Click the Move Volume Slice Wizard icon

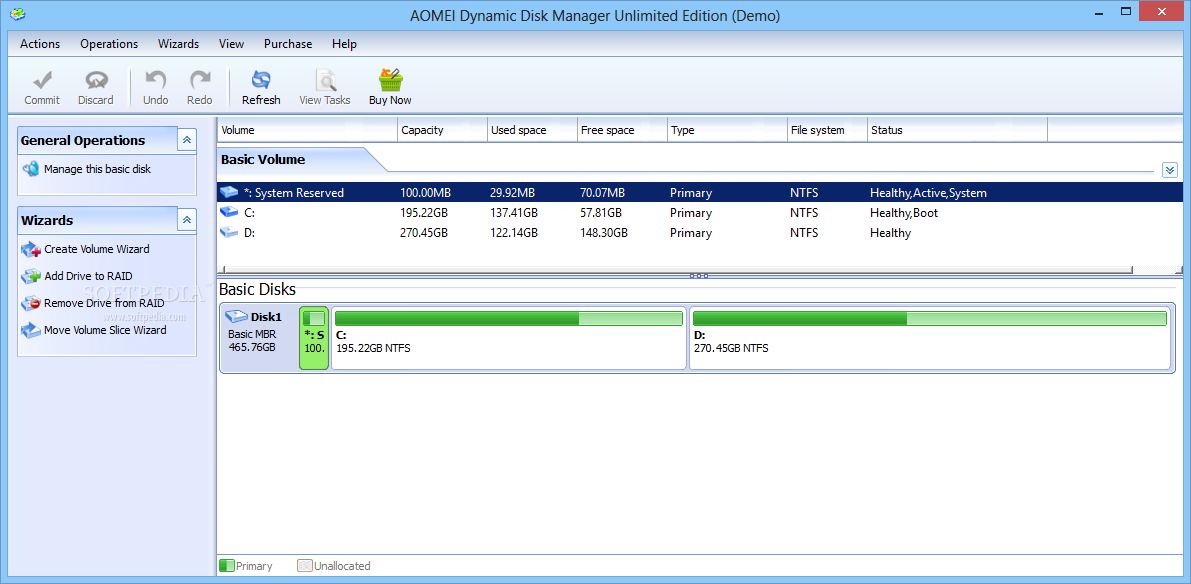30,330
